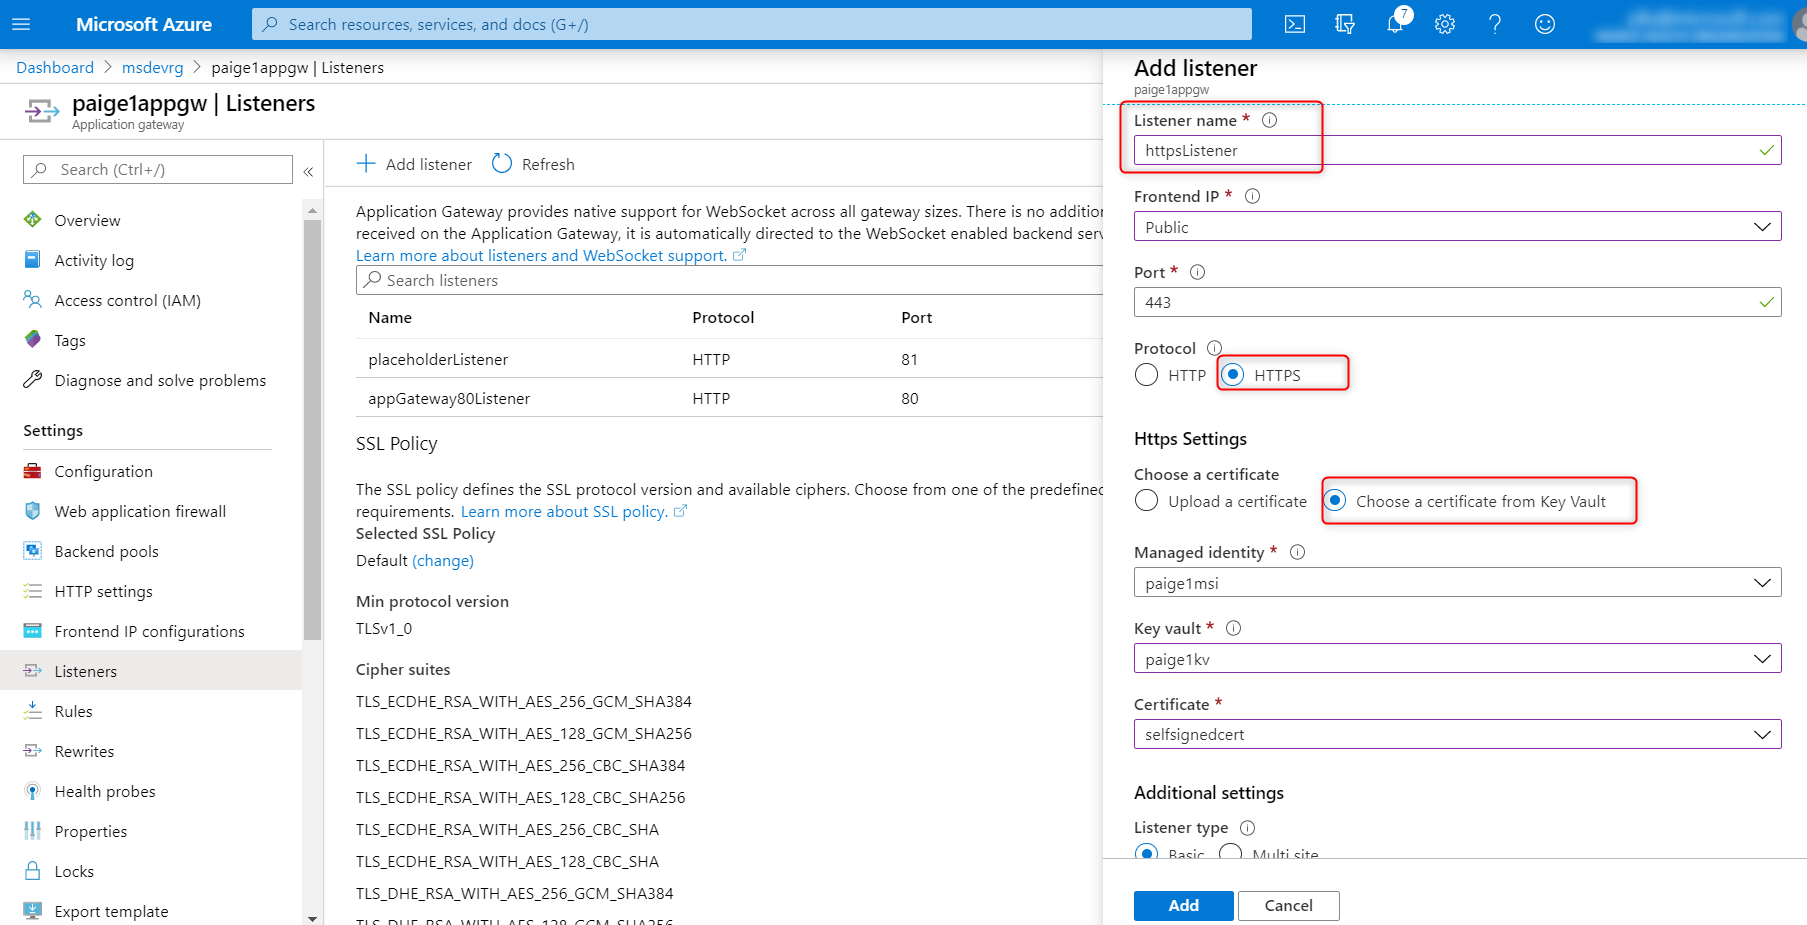The image size is (1807, 925).
Task: Select the placeholderListener row
Action: [x=729, y=359]
